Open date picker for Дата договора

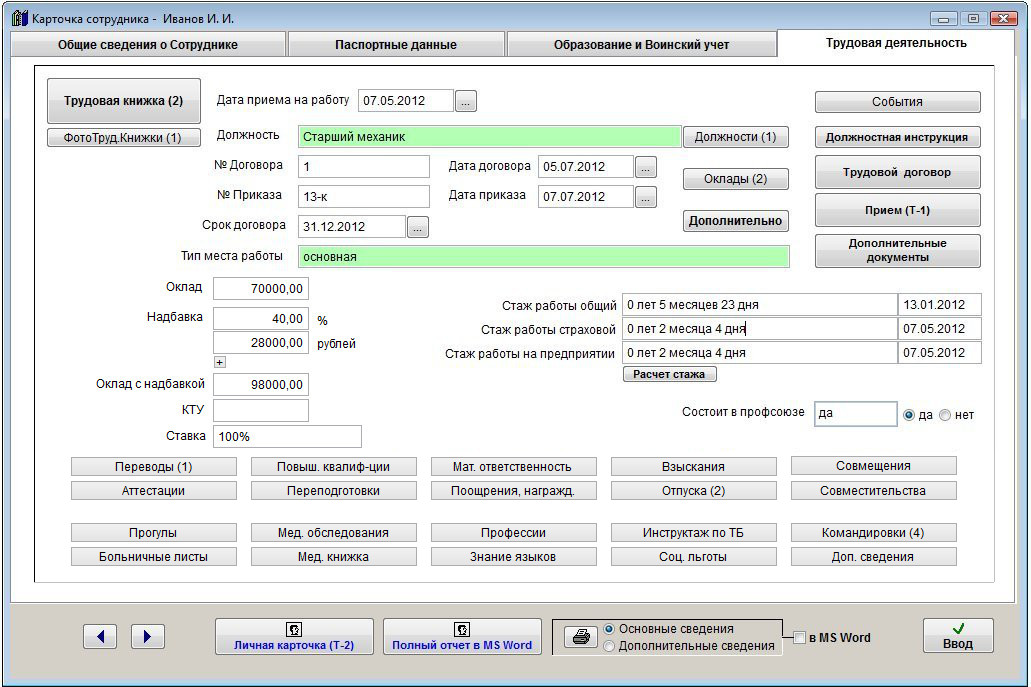click(647, 167)
